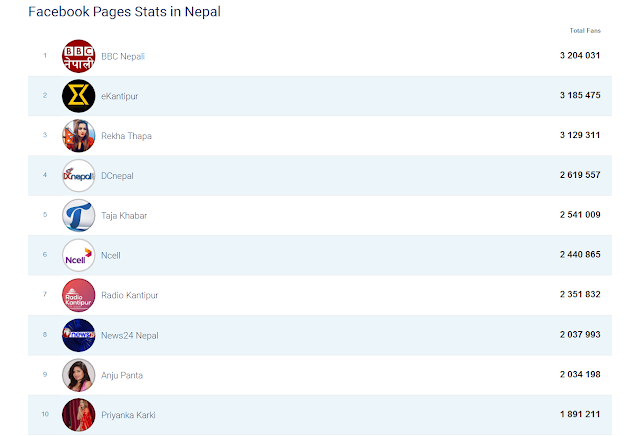Viewport: 640px width, 436px height.
Task: Click rank number 1 beside BBC Nepali
Action: pyautogui.click(x=45, y=56)
